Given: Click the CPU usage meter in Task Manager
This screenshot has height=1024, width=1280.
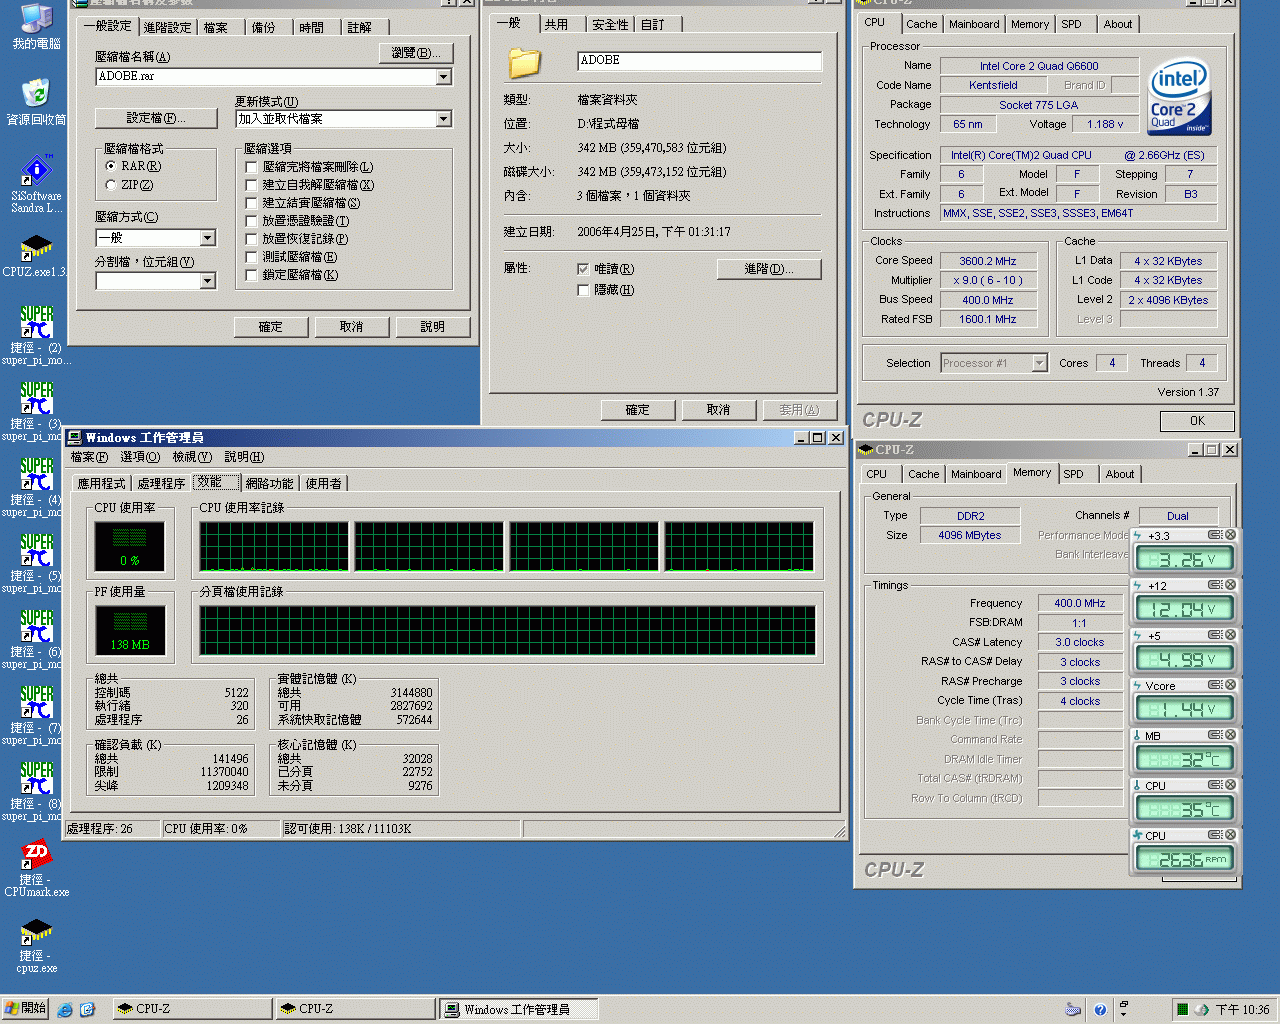Looking at the screenshot, I should 130,547.
